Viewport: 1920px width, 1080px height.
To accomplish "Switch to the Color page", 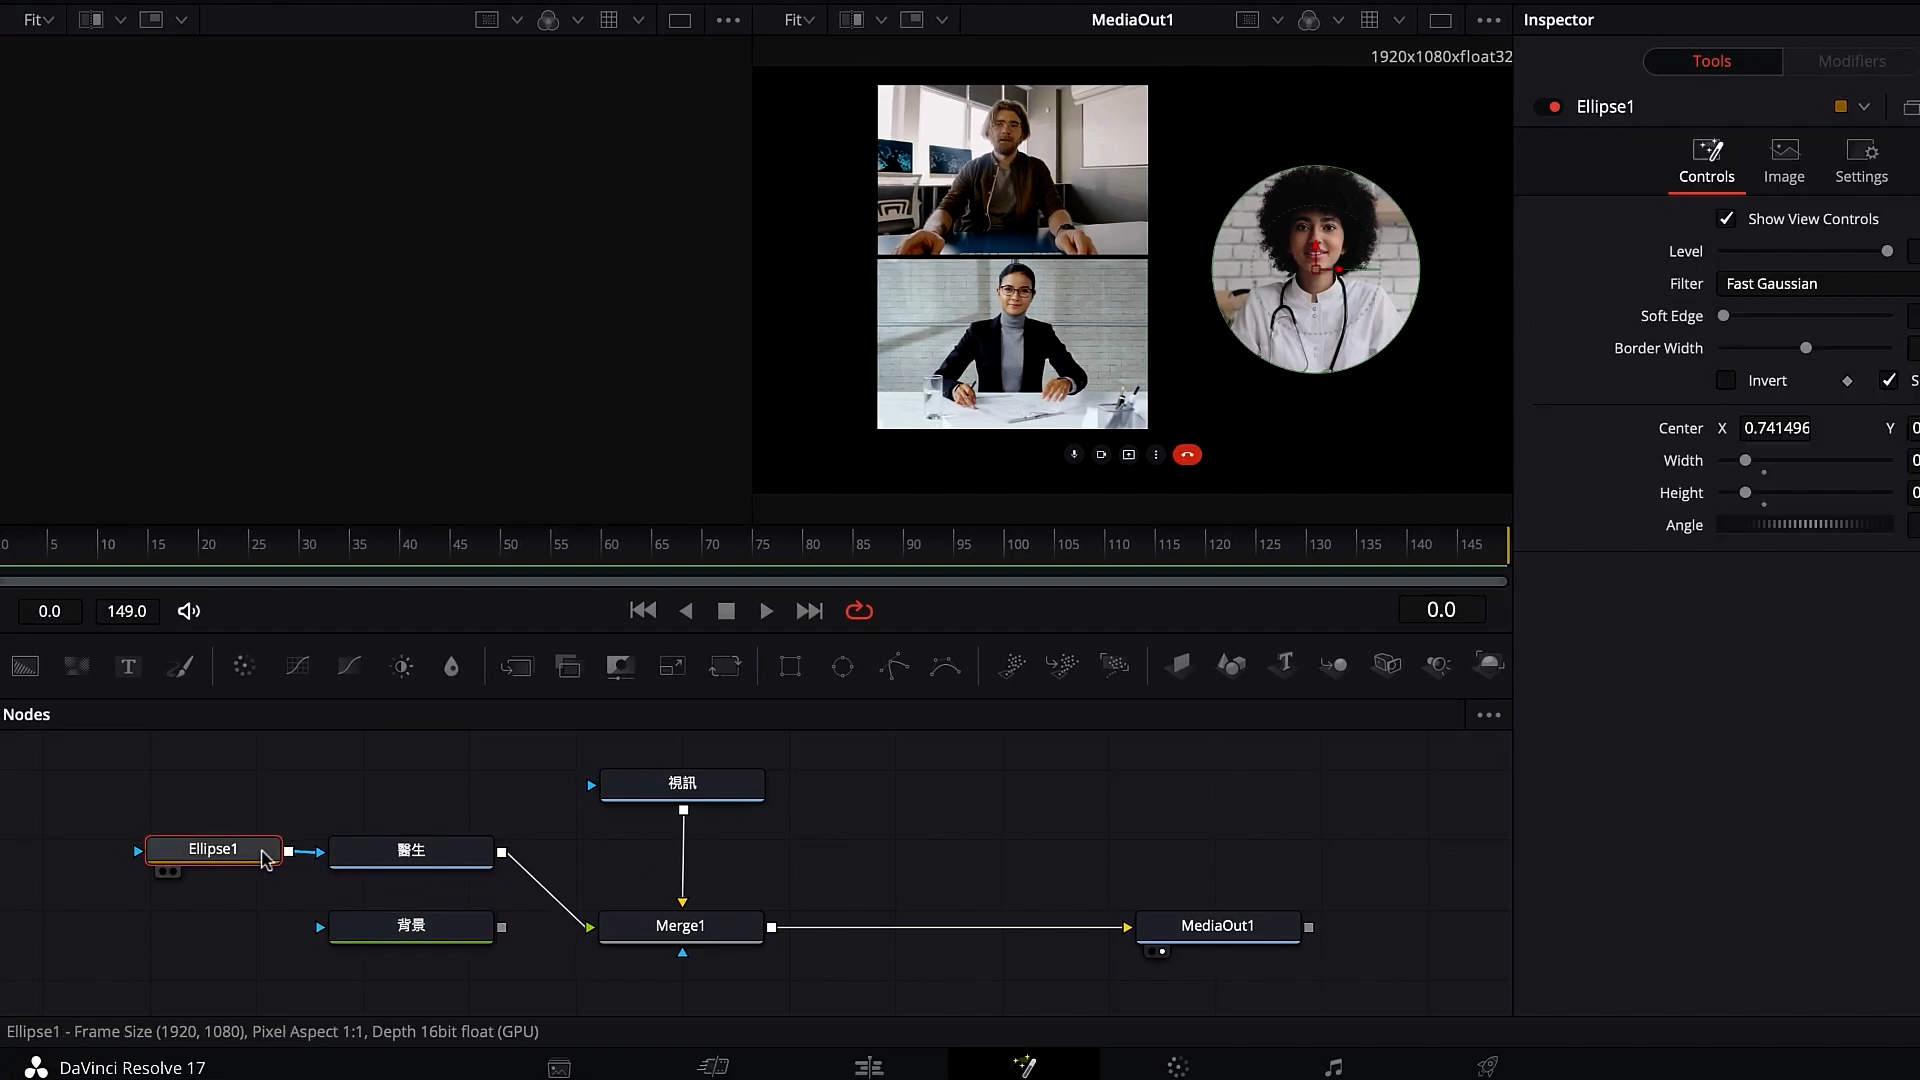I will [1178, 1066].
